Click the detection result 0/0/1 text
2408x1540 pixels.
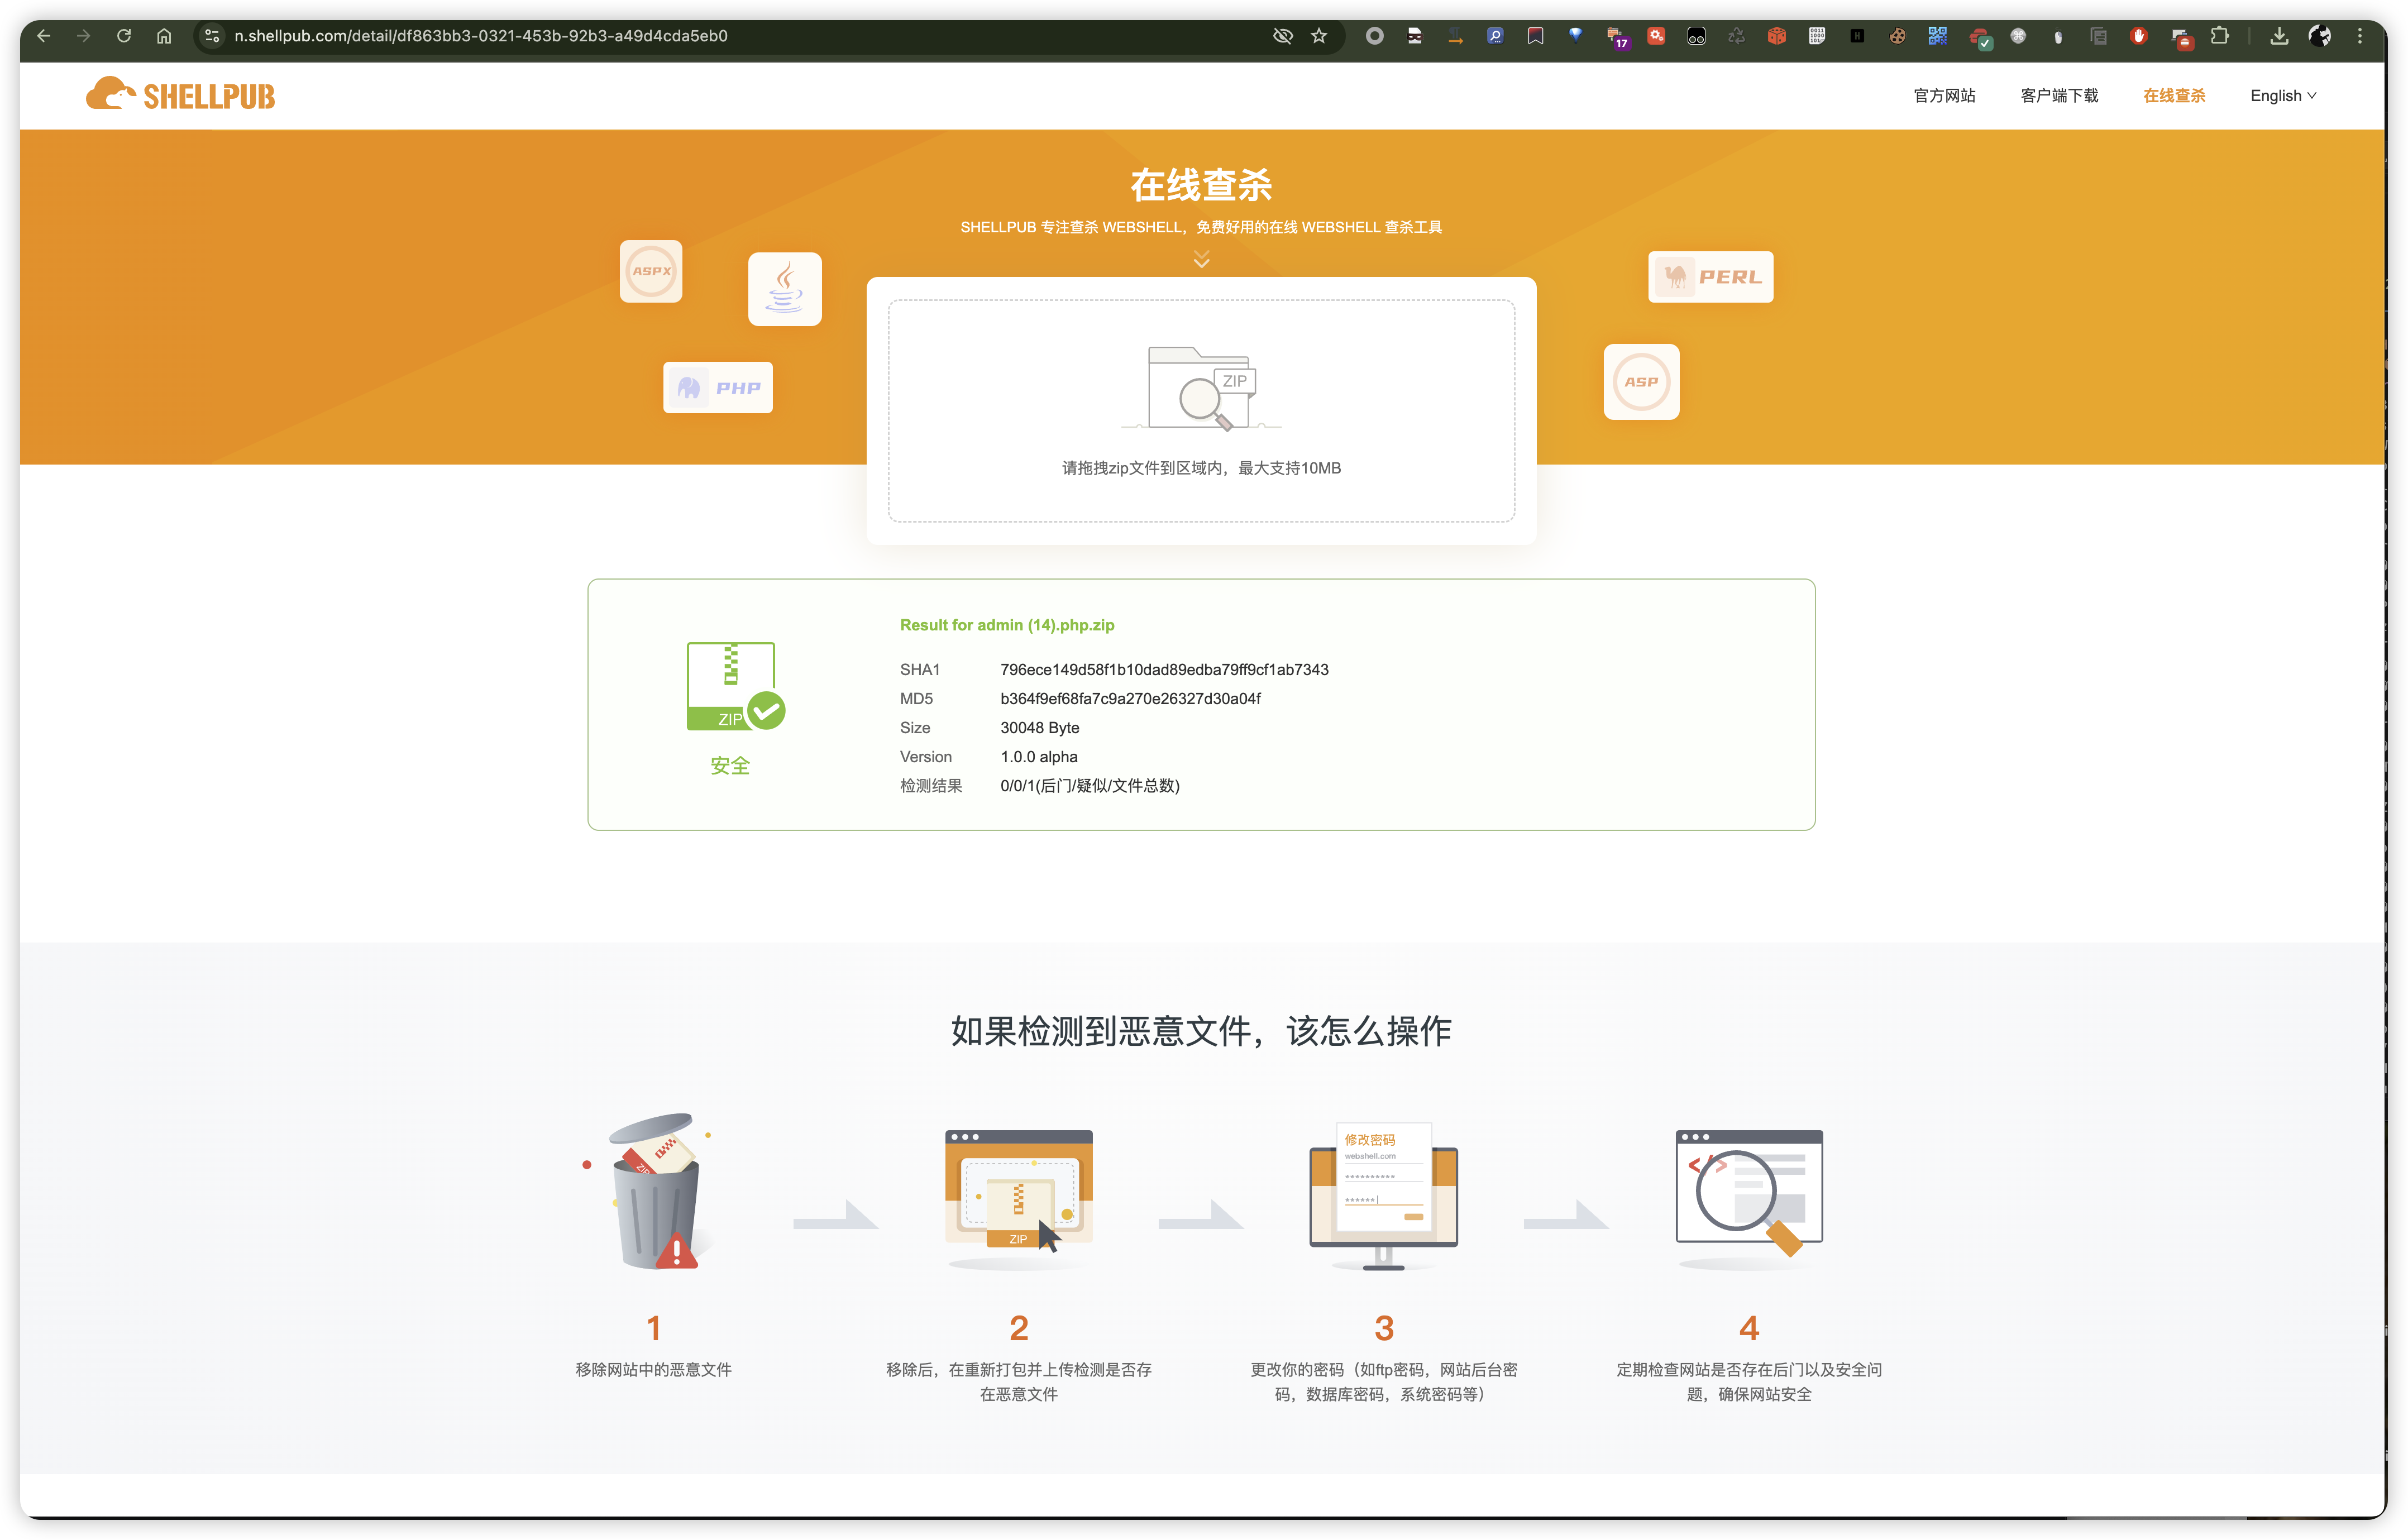coord(1090,786)
